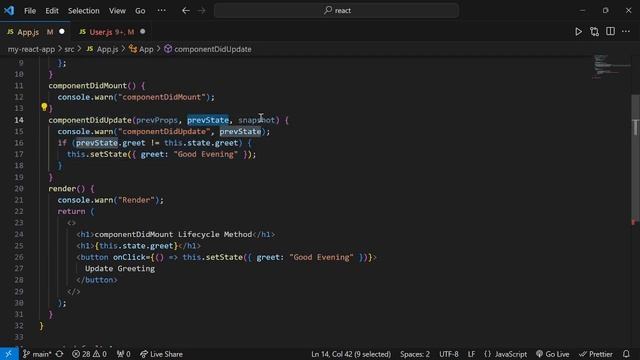This screenshot has width=640, height=360.
Task: Select my-react-app in the breadcrumb
Action: [31, 49]
